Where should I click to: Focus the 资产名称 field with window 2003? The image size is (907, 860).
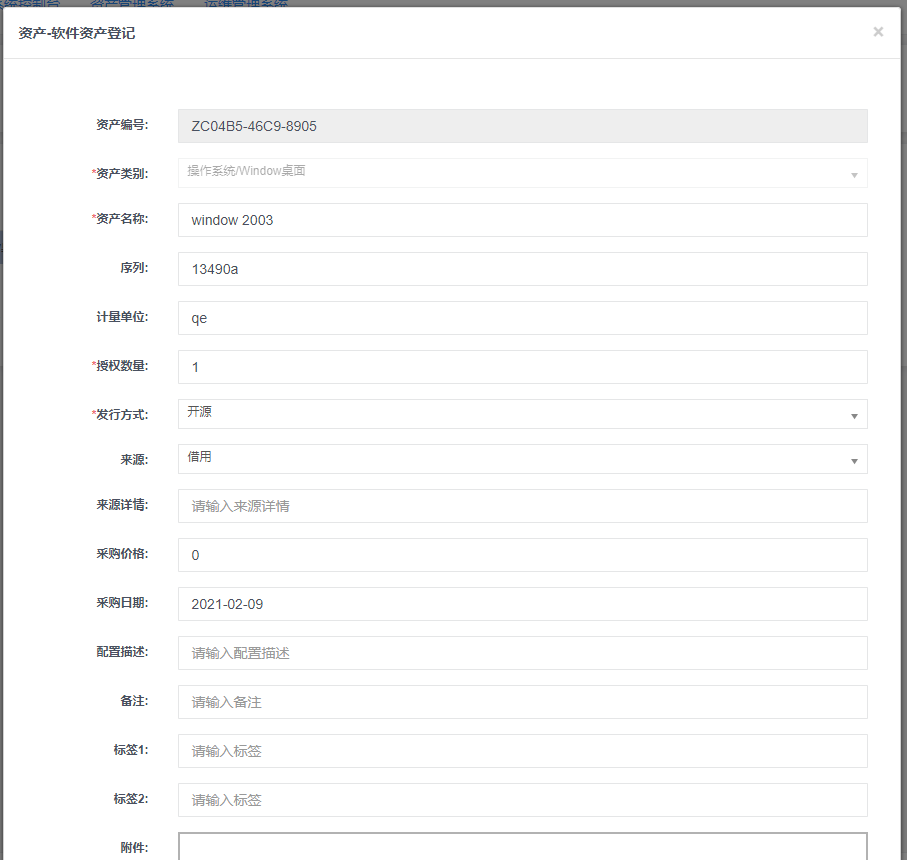tap(522, 220)
